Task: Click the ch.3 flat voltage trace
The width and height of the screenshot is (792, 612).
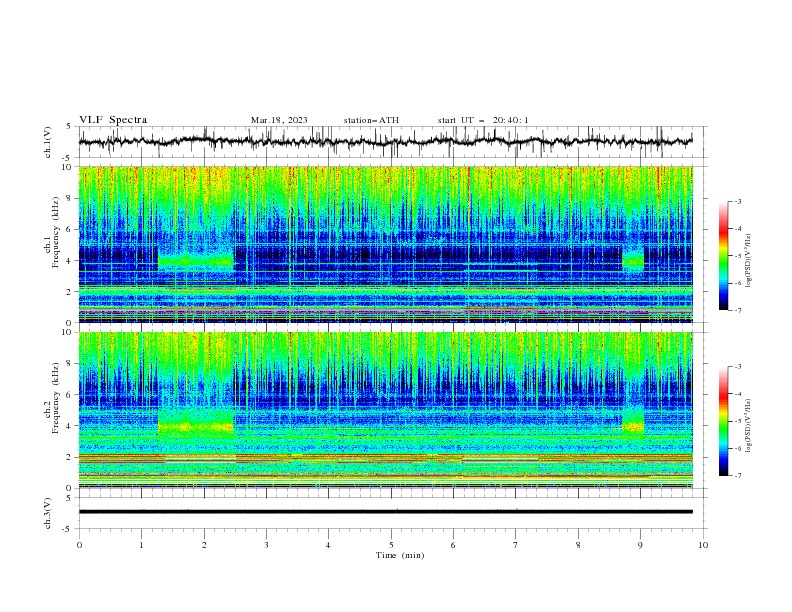Action: point(385,512)
